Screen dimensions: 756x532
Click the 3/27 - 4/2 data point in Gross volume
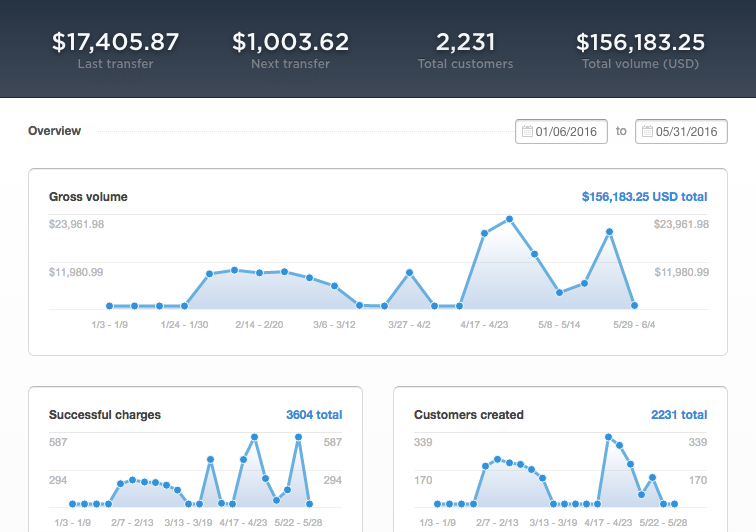409,273
